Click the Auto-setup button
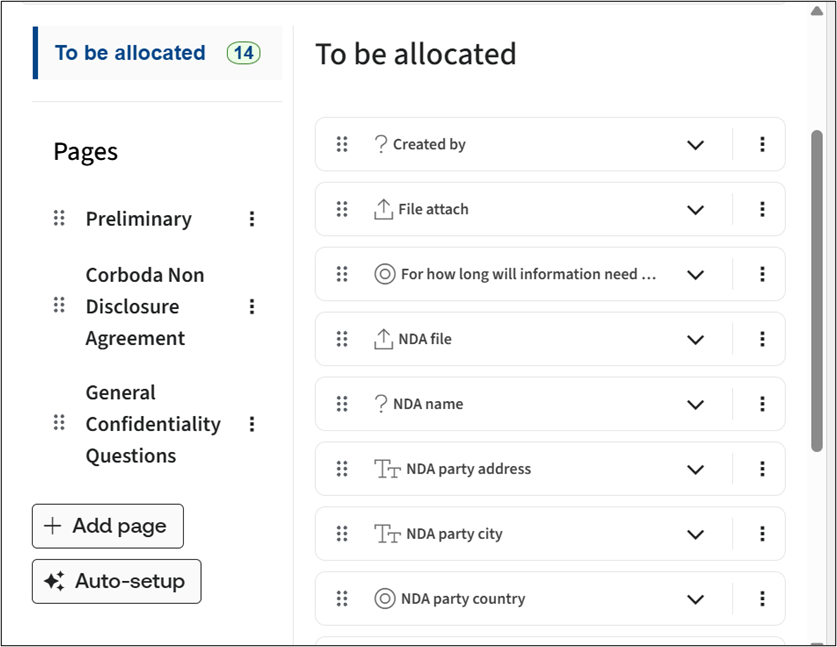The width and height of the screenshot is (837, 647). (116, 581)
